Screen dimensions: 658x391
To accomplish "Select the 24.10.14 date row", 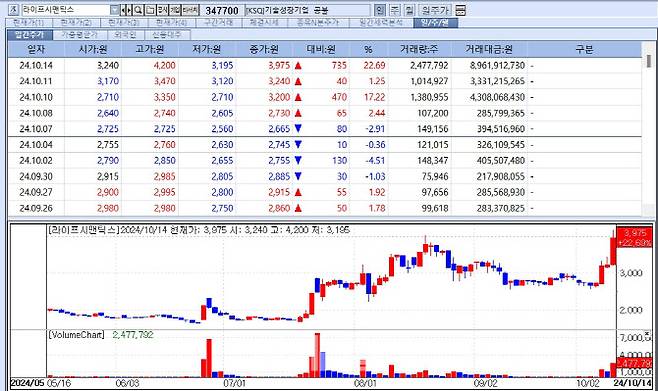I will [x=325, y=65].
